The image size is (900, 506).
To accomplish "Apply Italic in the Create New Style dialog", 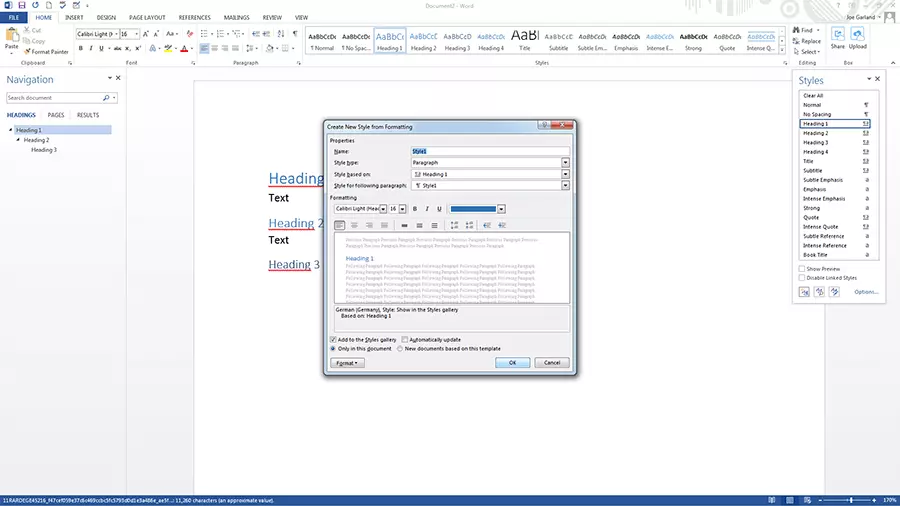I will (427, 209).
